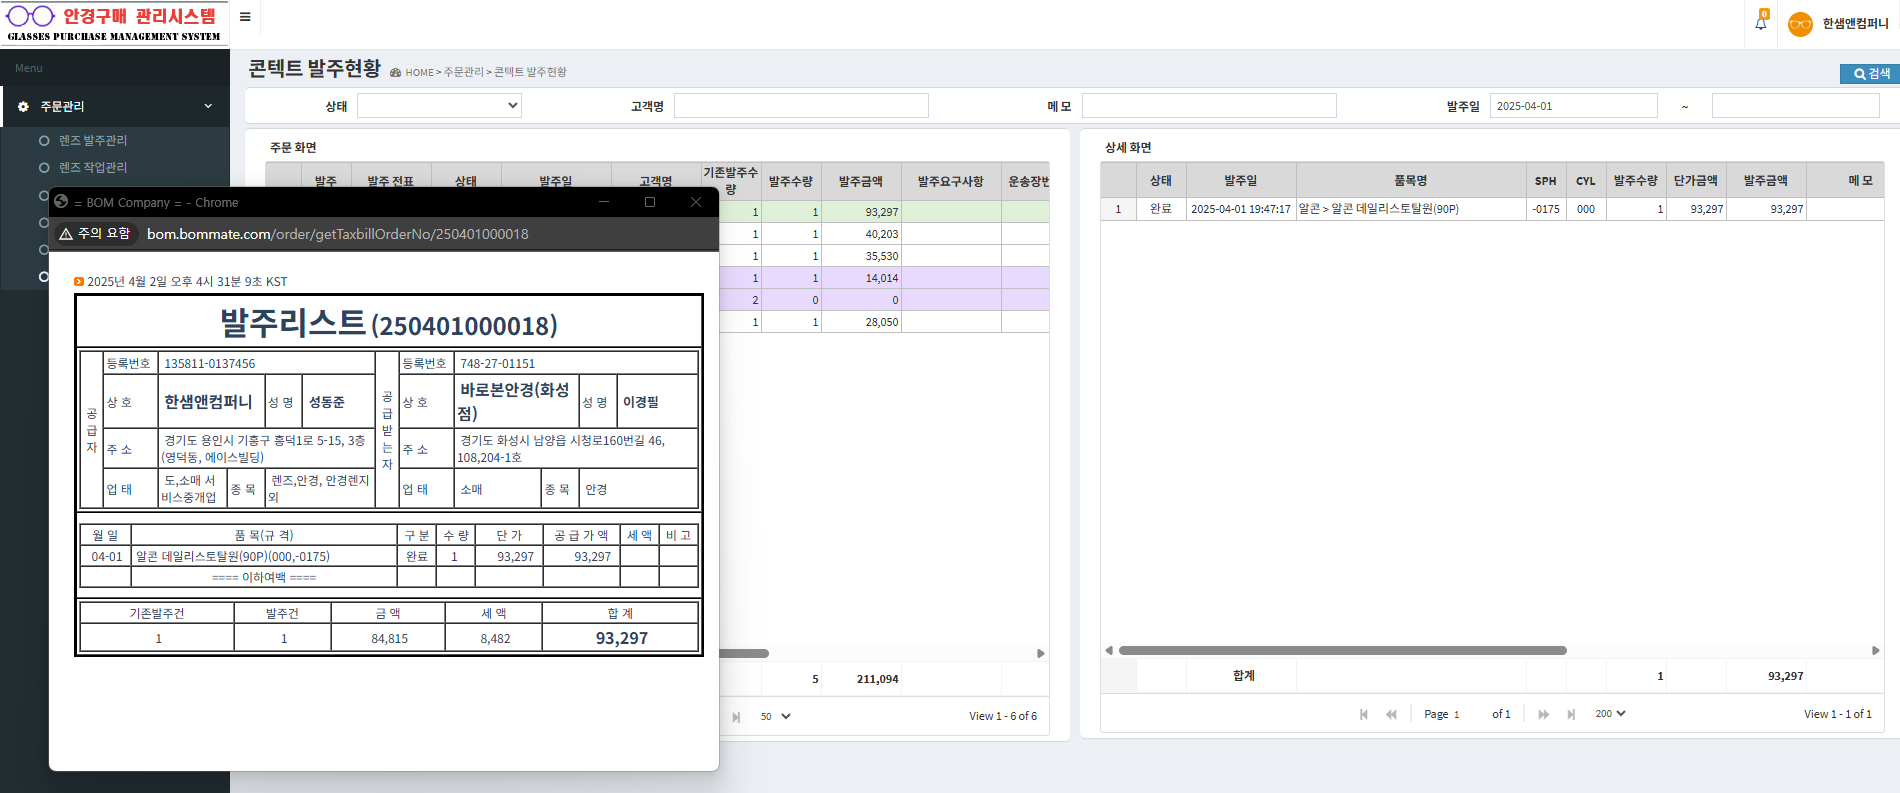Collapse the 주문관리 menu chevron
Viewport: 1900px width, 793px height.
(208, 106)
